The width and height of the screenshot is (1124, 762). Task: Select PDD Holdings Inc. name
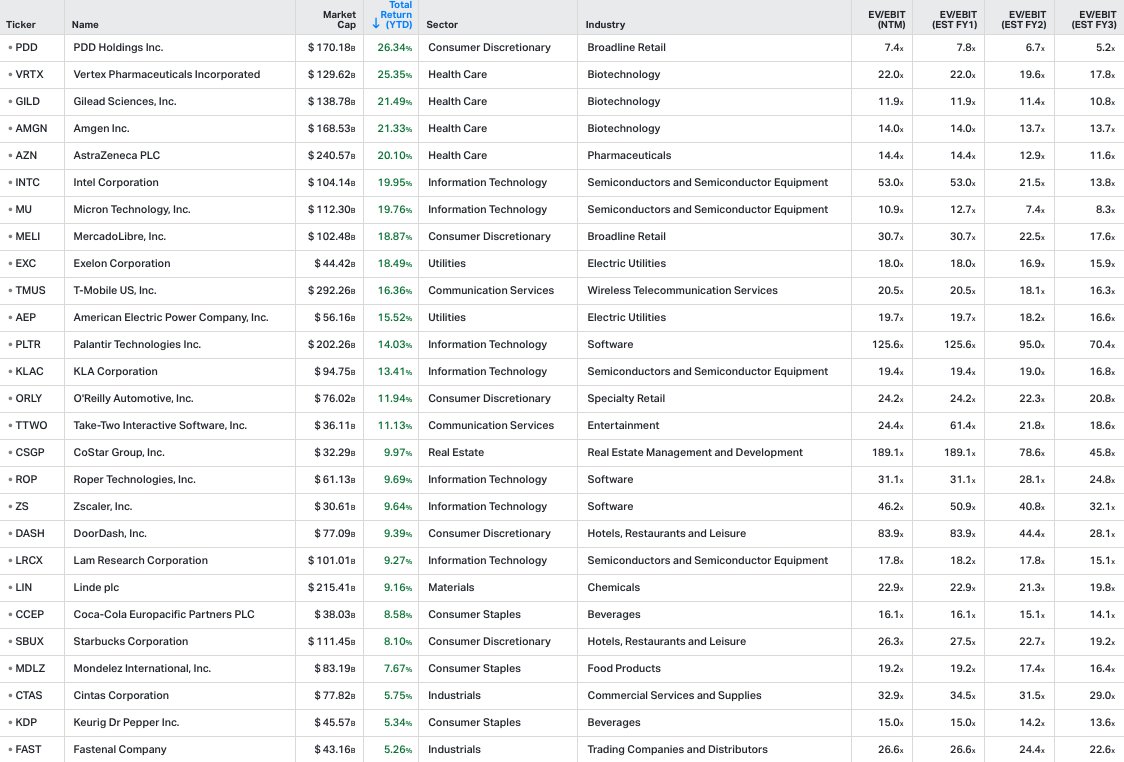point(118,47)
